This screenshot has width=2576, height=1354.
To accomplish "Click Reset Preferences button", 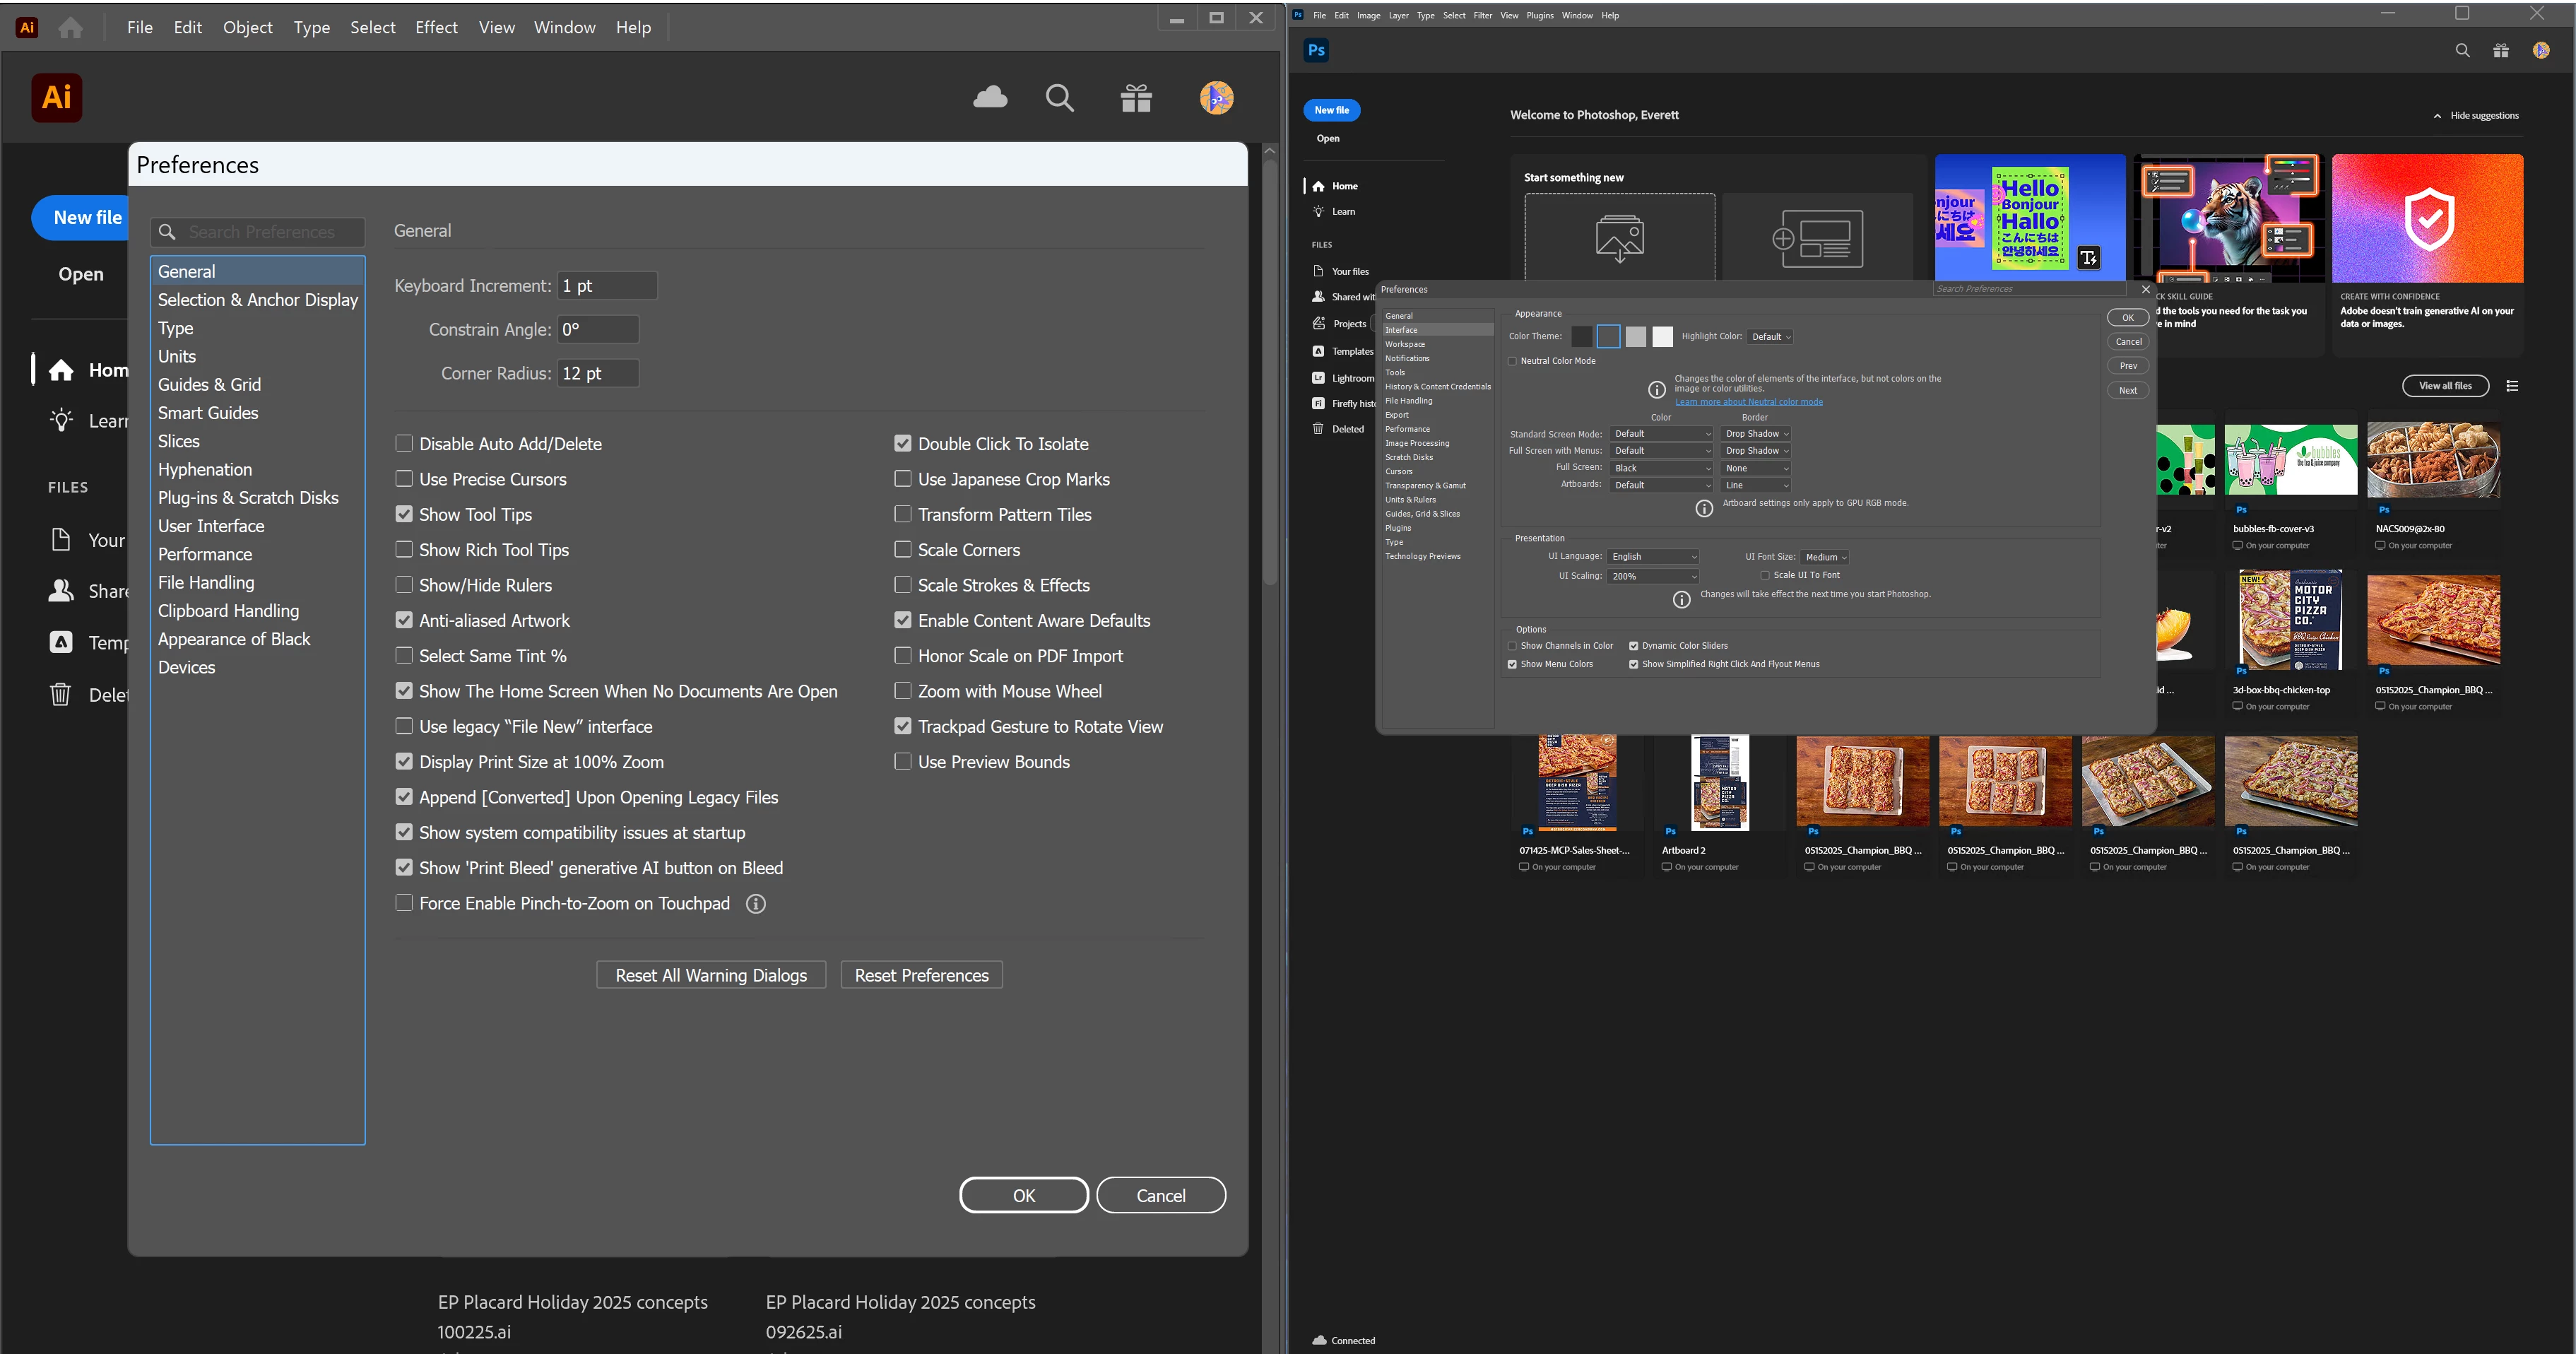I will pos(921,975).
